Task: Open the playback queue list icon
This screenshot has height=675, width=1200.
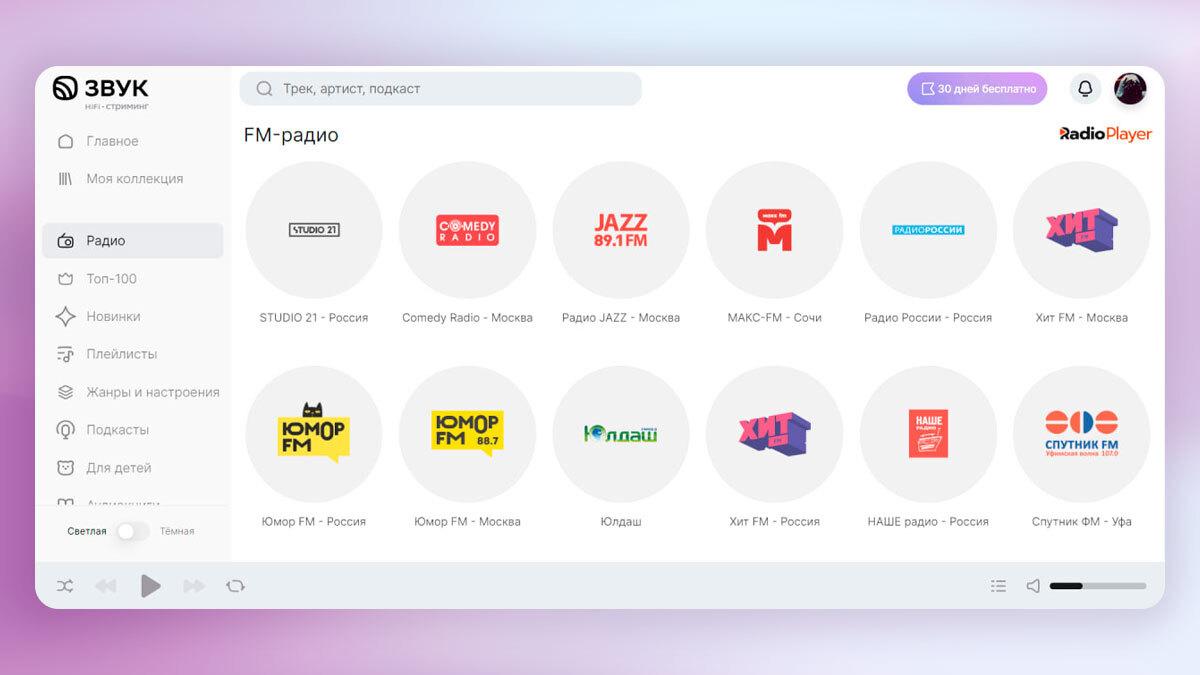Action: [x=998, y=586]
